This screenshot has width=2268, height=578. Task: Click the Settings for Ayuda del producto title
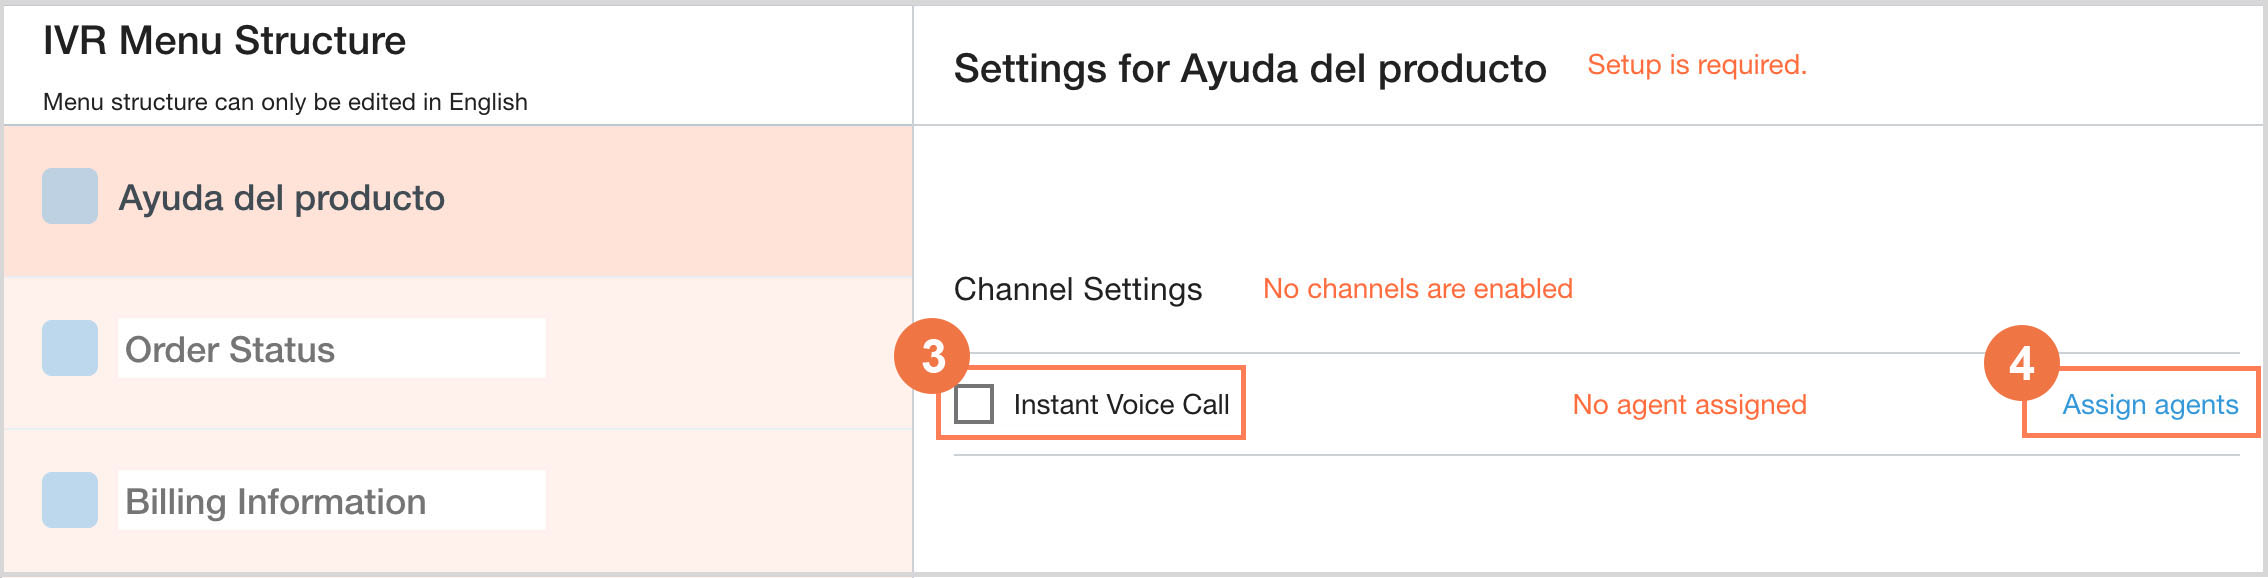pyautogui.click(x=1250, y=69)
